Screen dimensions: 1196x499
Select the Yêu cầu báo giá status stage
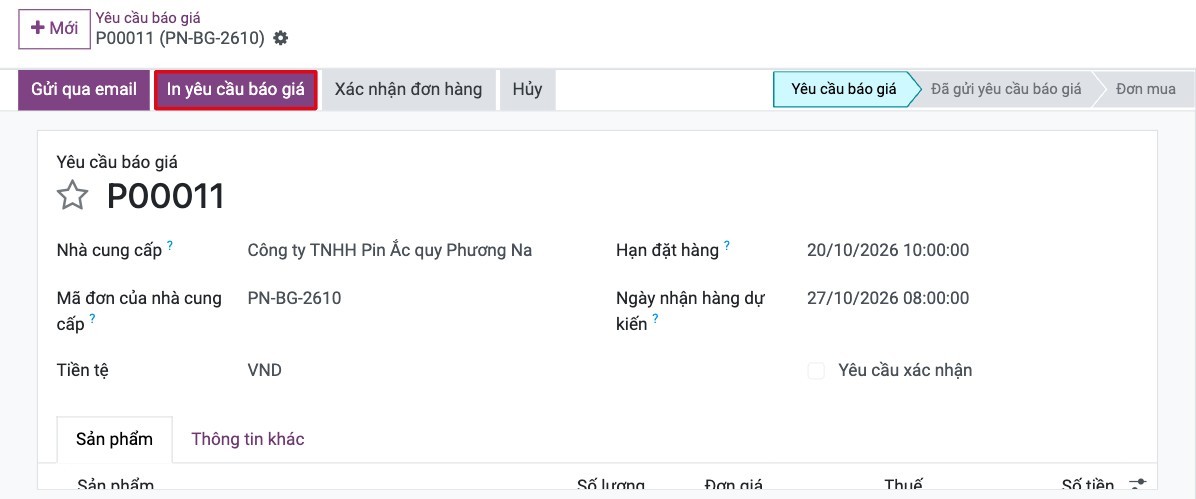click(843, 89)
